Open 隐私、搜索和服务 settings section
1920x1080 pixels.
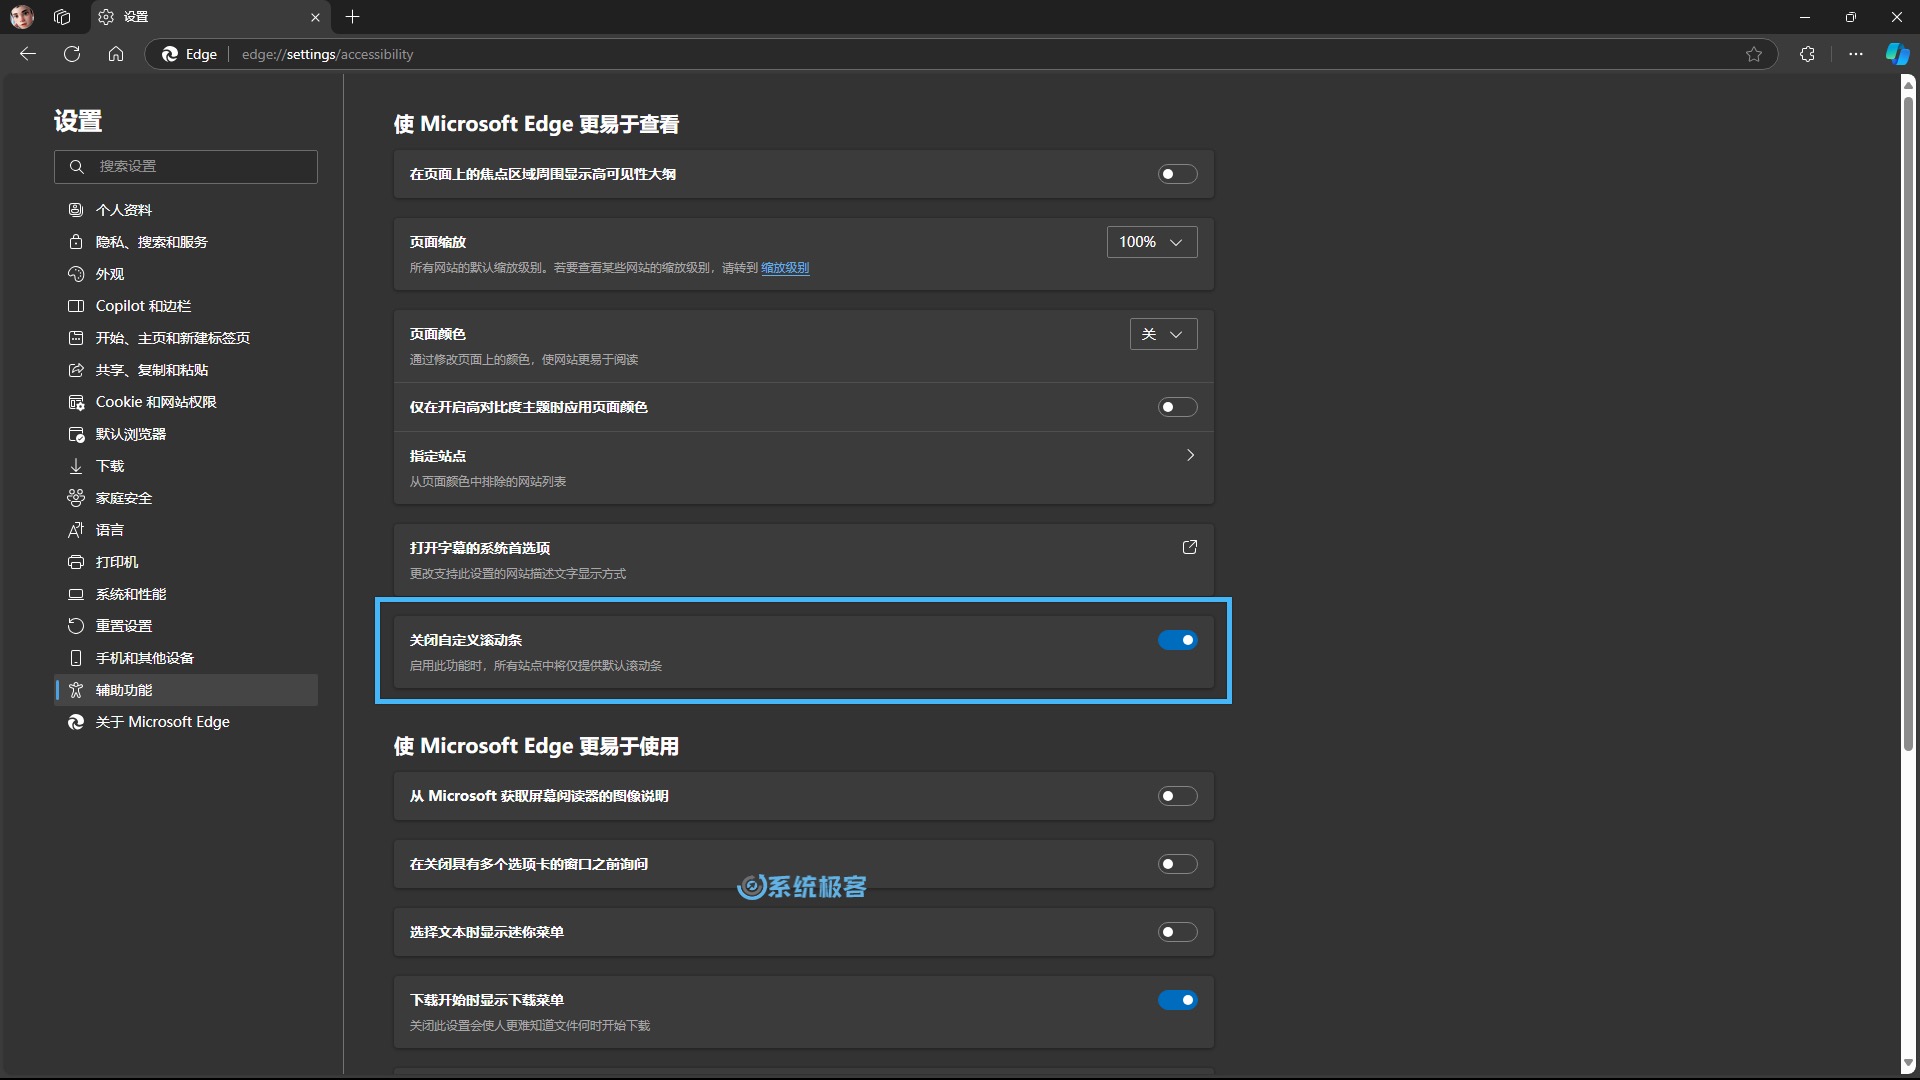(186, 242)
